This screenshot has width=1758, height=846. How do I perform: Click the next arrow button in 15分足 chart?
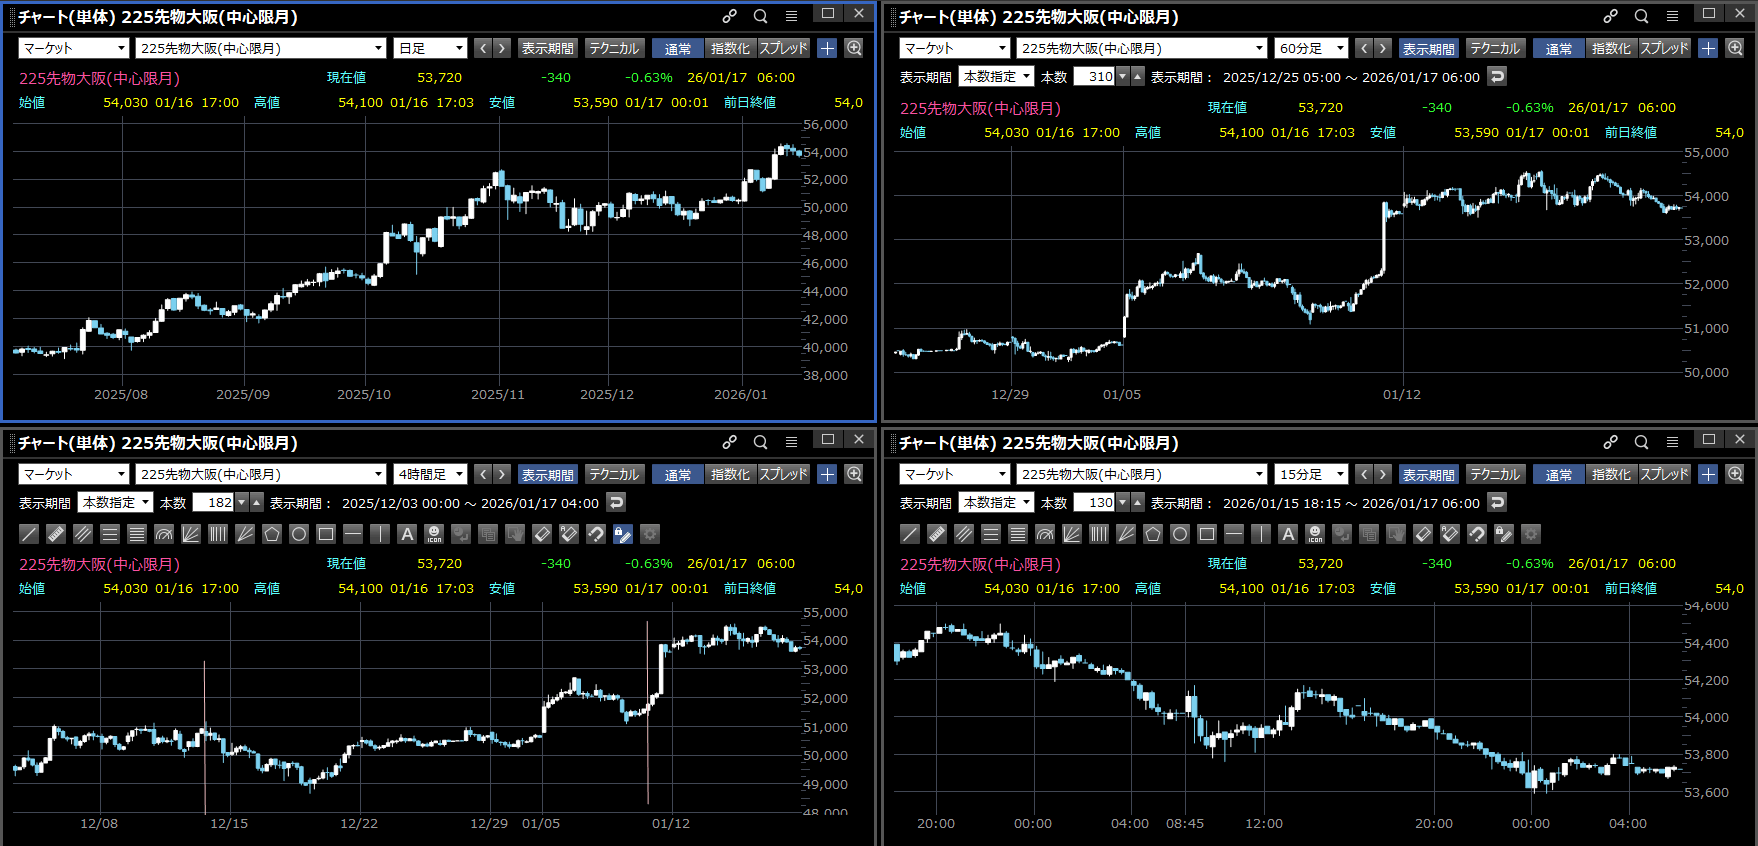1383,475
